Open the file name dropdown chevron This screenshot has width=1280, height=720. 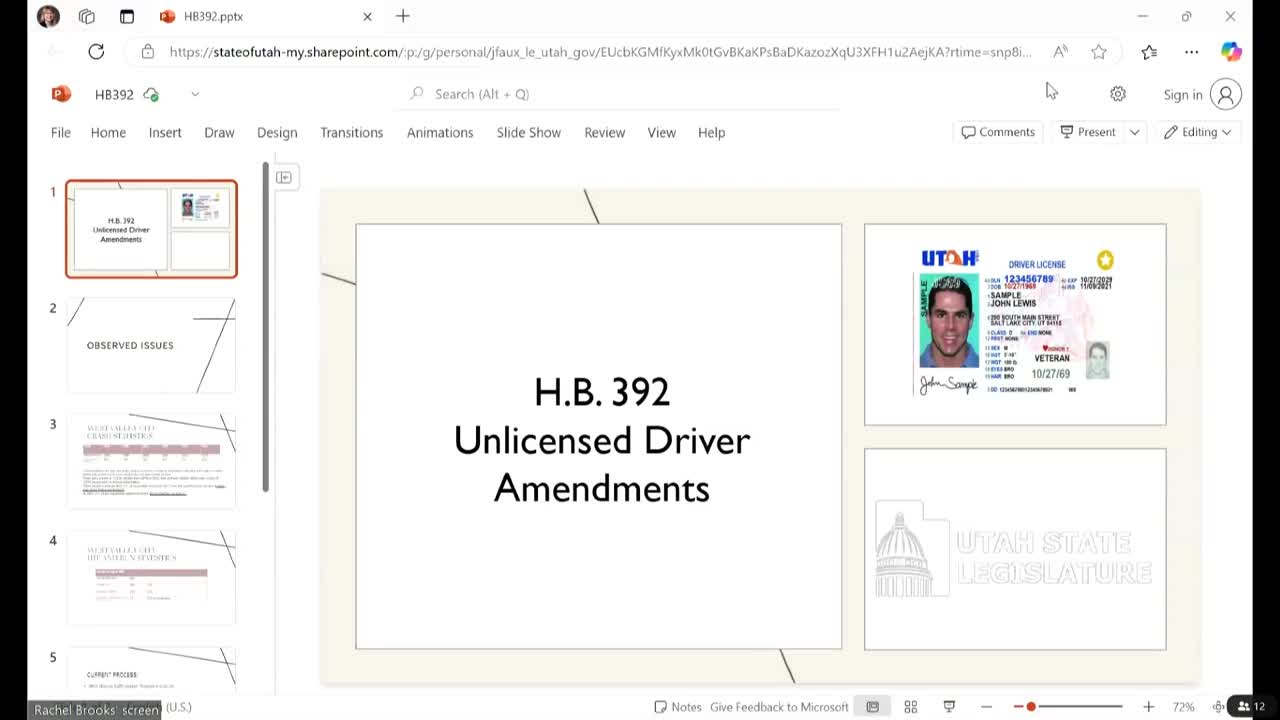click(x=195, y=94)
